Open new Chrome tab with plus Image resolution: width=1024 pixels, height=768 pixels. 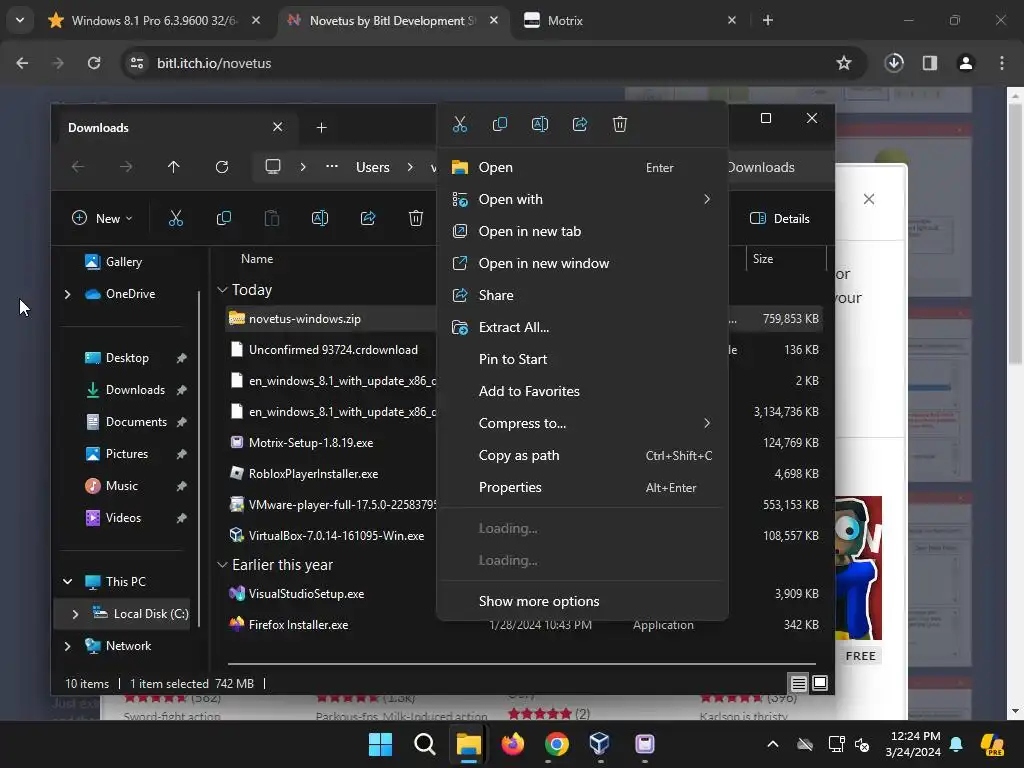[x=768, y=21]
